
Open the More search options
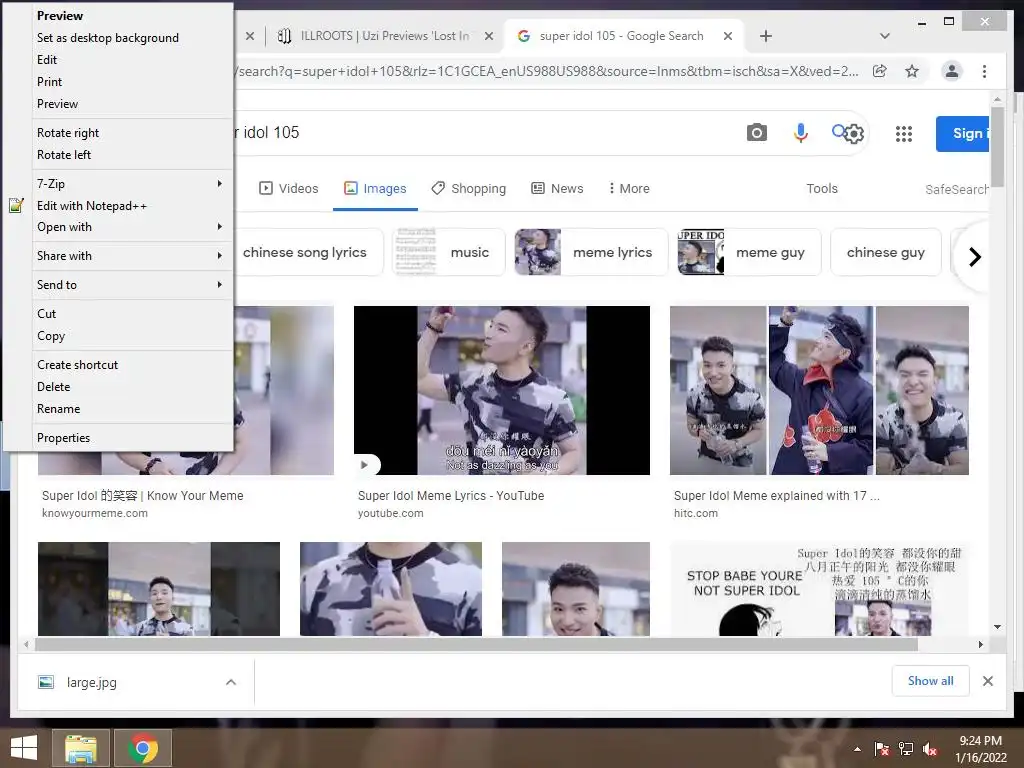pyautogui.click(x=628, y=189)
